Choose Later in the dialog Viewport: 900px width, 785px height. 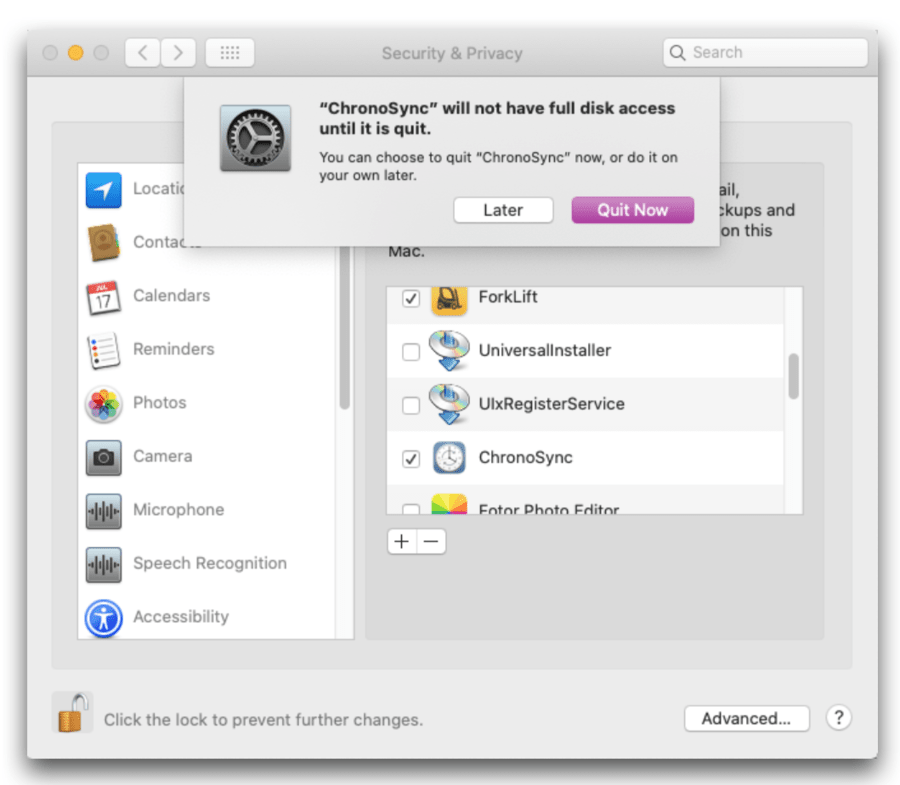click(503, 210)
